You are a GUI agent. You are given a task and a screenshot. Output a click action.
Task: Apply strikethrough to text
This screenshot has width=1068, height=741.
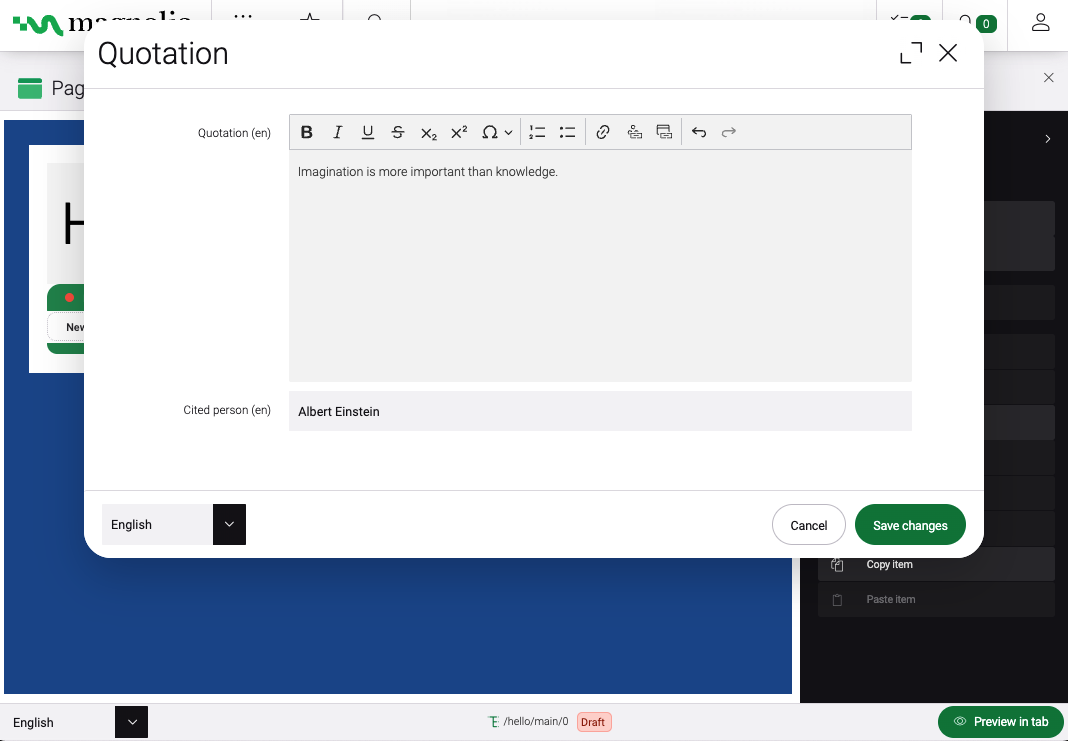[x=398, y=132]
